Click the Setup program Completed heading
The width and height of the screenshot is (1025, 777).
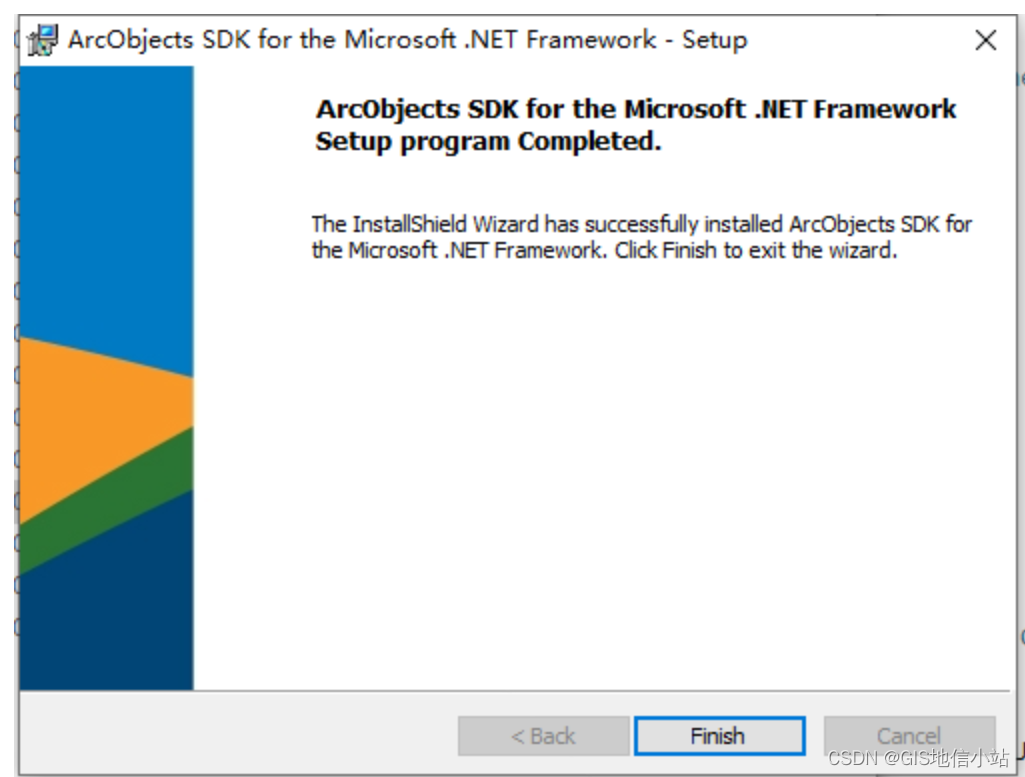tap(636, 124)
